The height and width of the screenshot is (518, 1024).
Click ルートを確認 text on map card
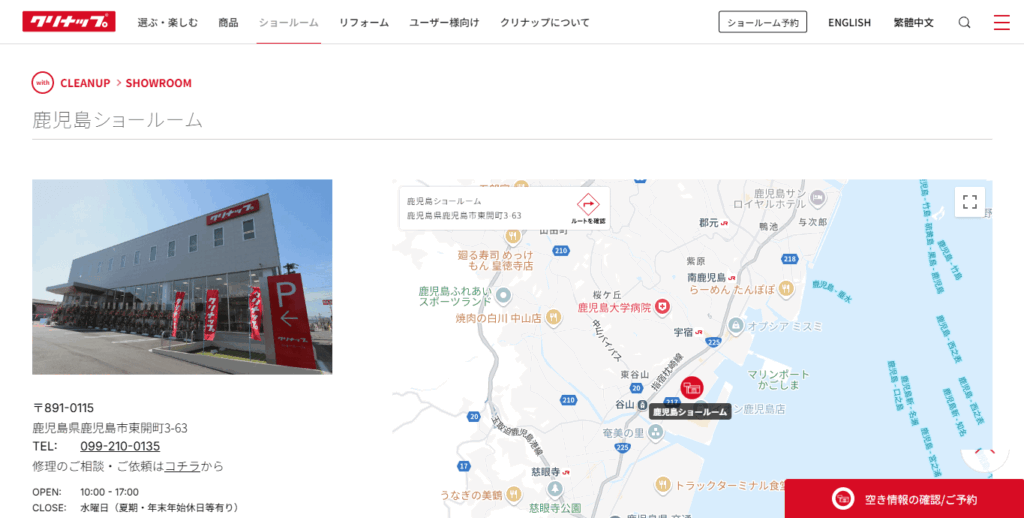coord(588,221)
